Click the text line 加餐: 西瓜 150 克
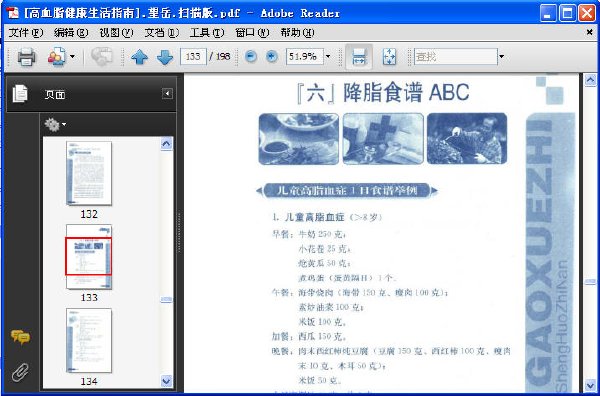Viewport: 600px width, 396px height. click(309, 337)
